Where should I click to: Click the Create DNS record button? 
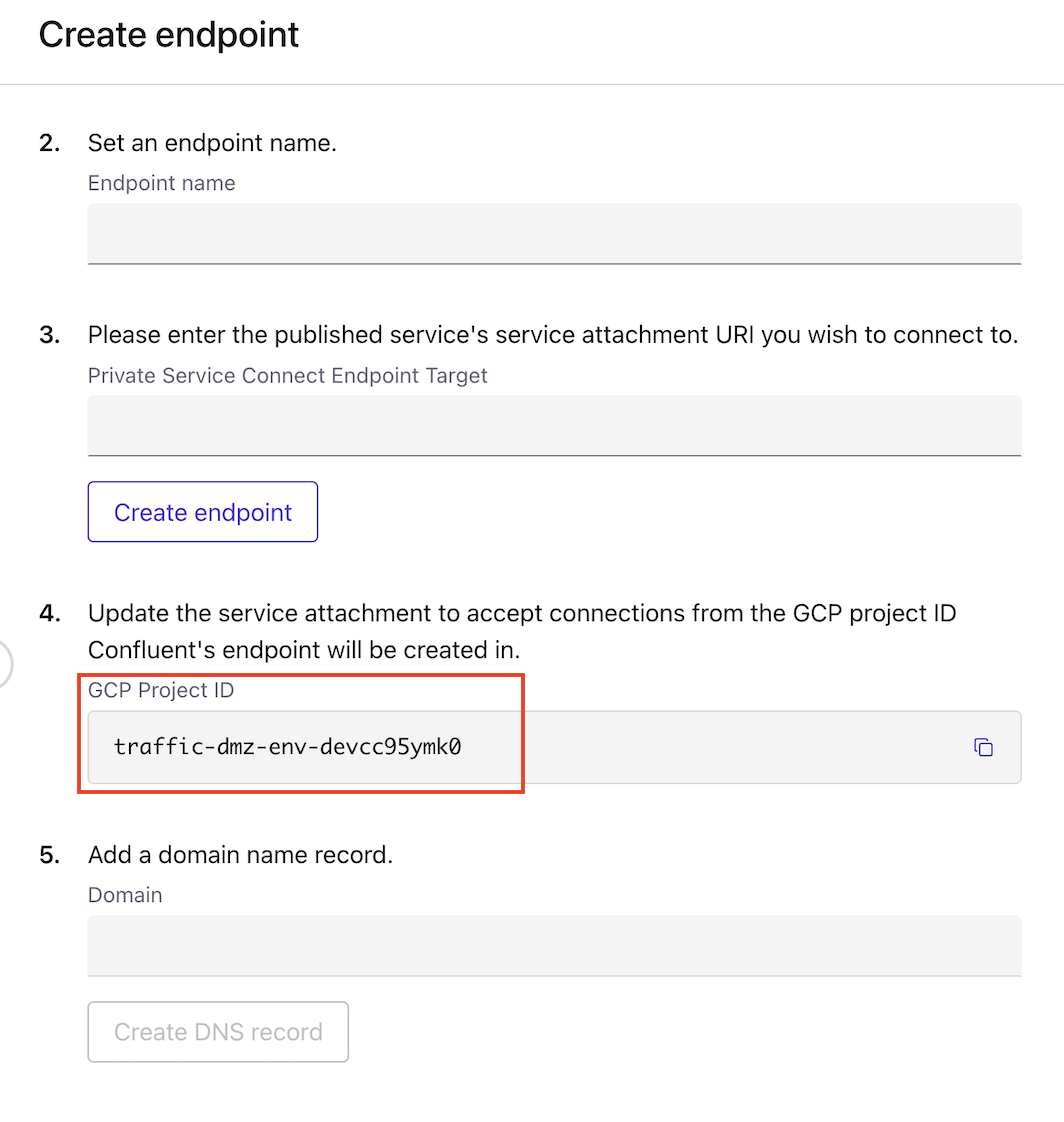click(x=217, y=1031)
